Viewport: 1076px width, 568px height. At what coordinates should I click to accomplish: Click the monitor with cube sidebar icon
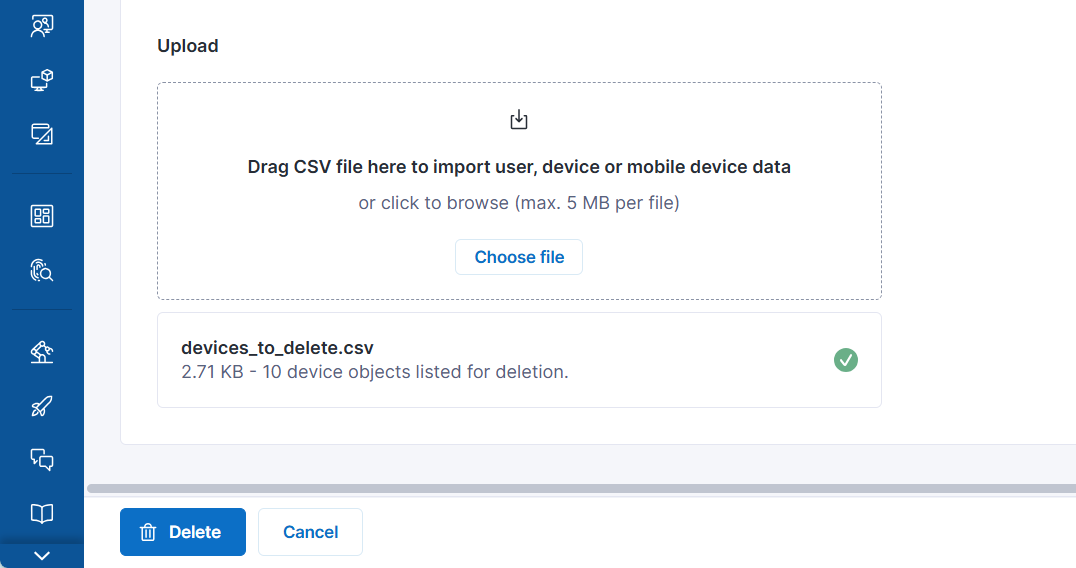click(x=41, y=81)
